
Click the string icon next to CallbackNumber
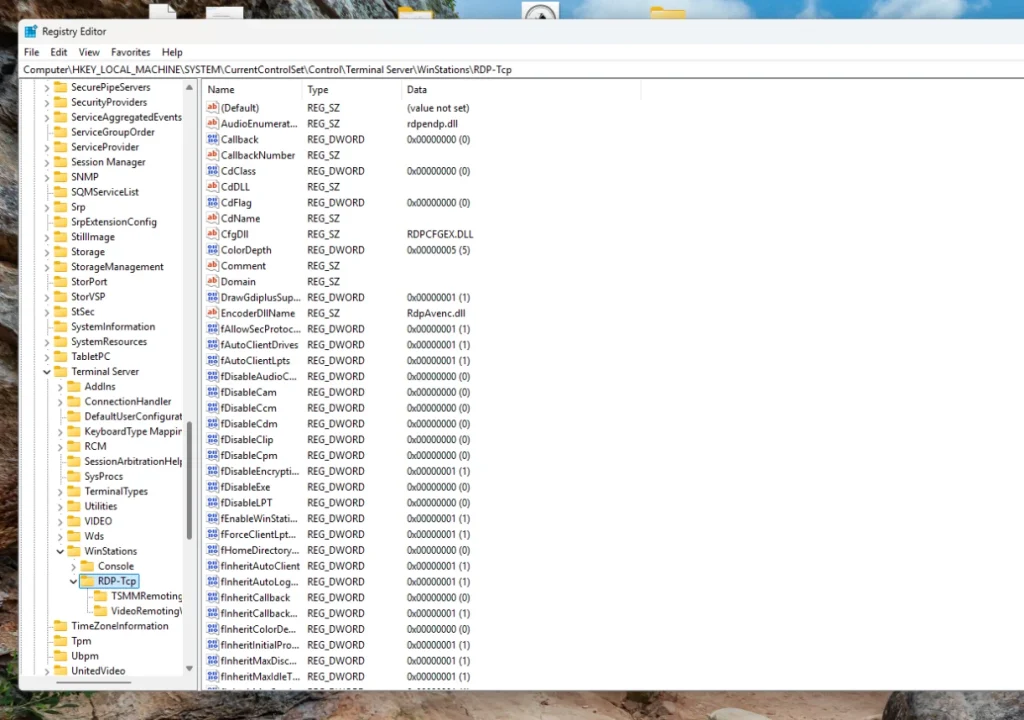(212, 155)
